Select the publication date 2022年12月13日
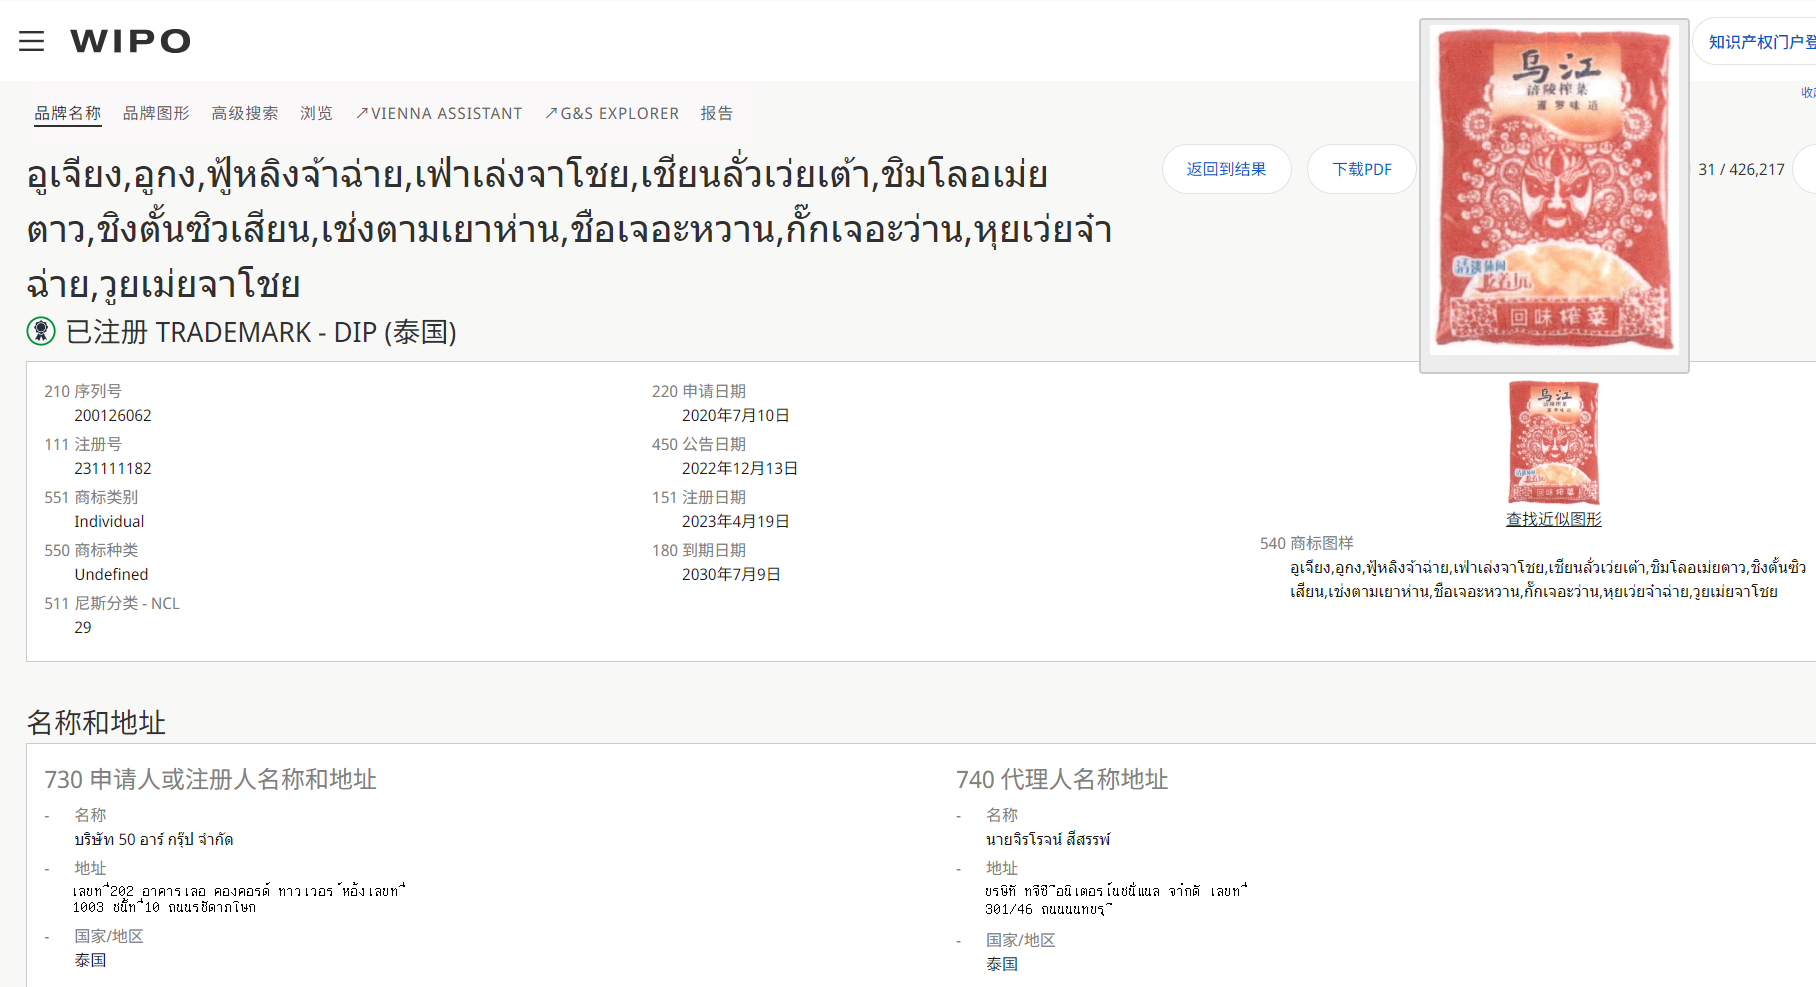Image resolution: width=1816 pixels, height=987 pixels. pyautogui.click(x=740, y=468)
